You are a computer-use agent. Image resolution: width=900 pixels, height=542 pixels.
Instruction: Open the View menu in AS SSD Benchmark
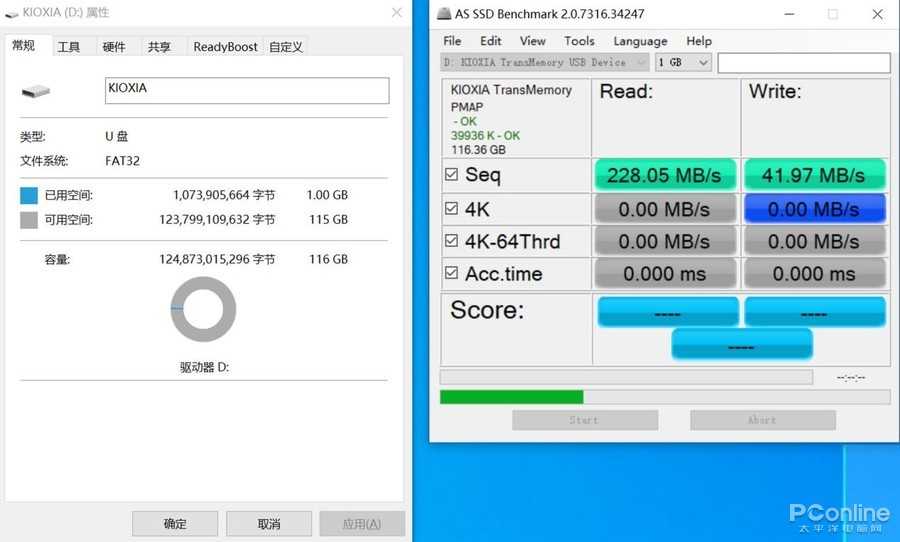point(532,41)
